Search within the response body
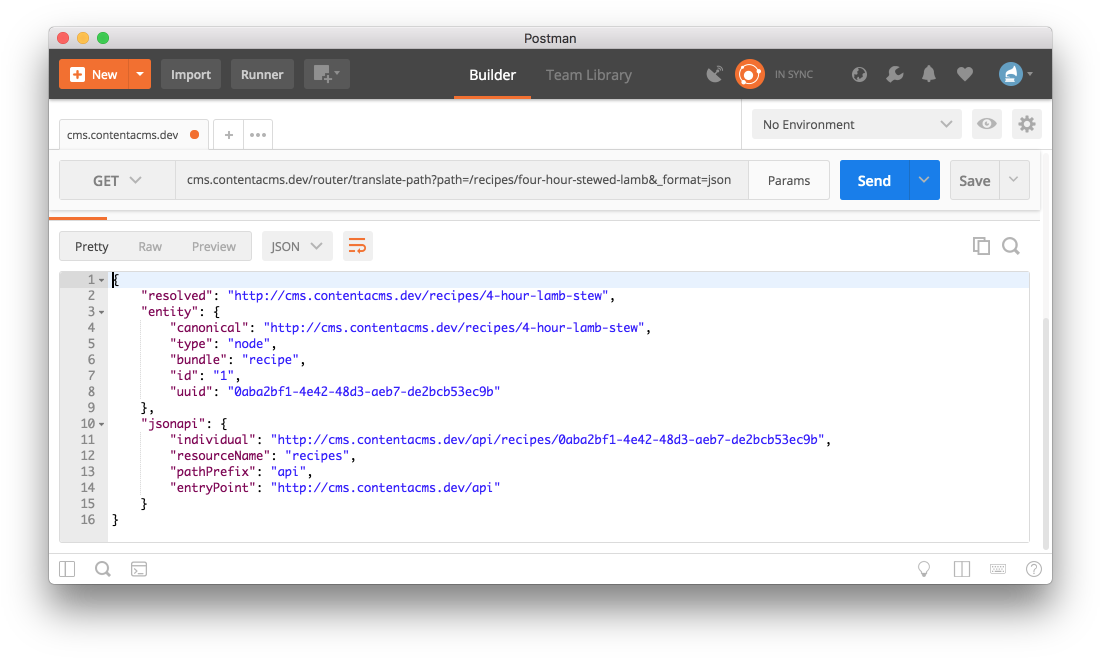1100x658 pixels. [x=1011, y=246]
